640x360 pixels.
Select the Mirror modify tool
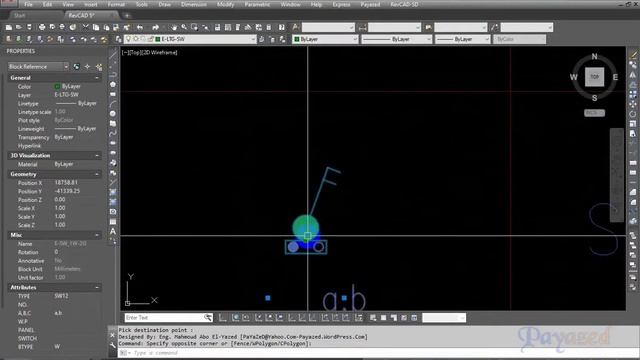pyautogui.click(x=633, y=75)
